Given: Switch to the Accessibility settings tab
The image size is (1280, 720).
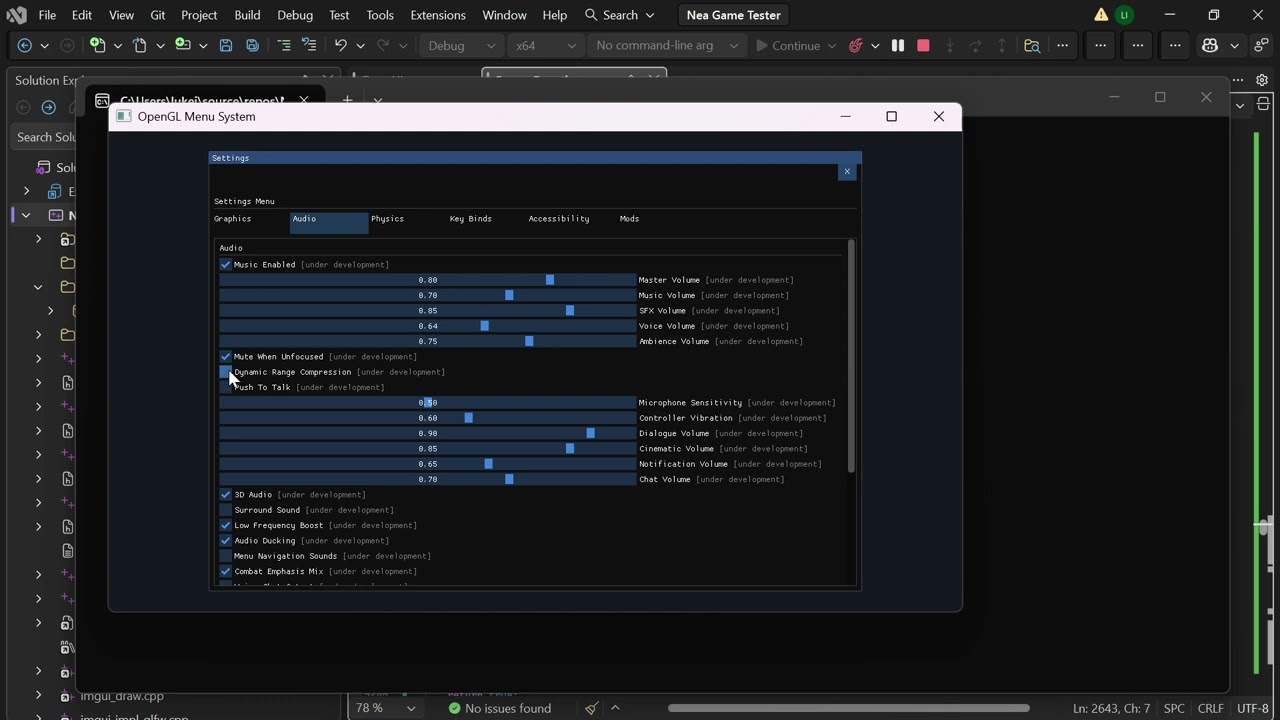Looking at the screenshot, I should click(x=559, y=219).
